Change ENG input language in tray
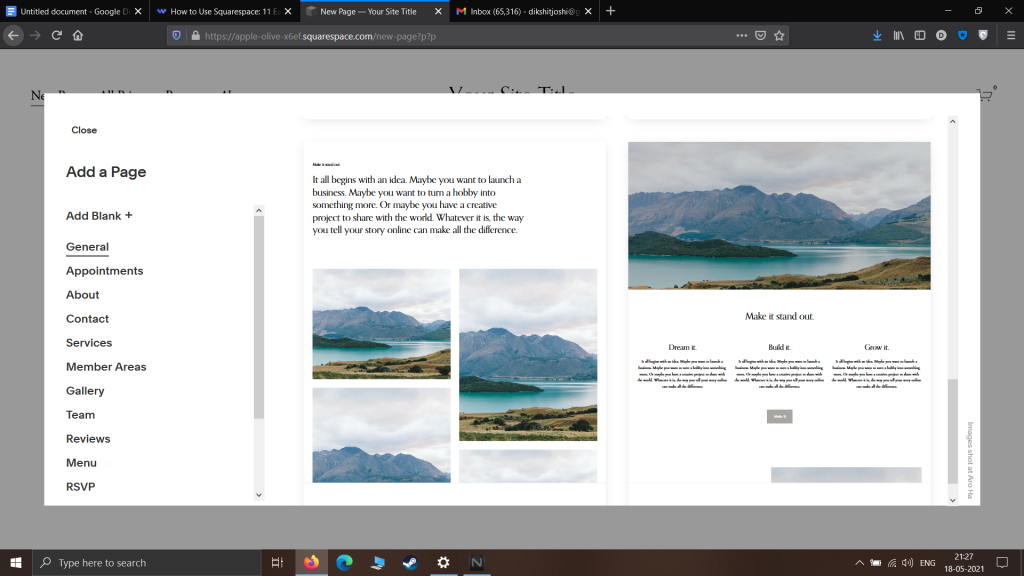Screen dimensions: 1024x576 click(x=927, y=562)
